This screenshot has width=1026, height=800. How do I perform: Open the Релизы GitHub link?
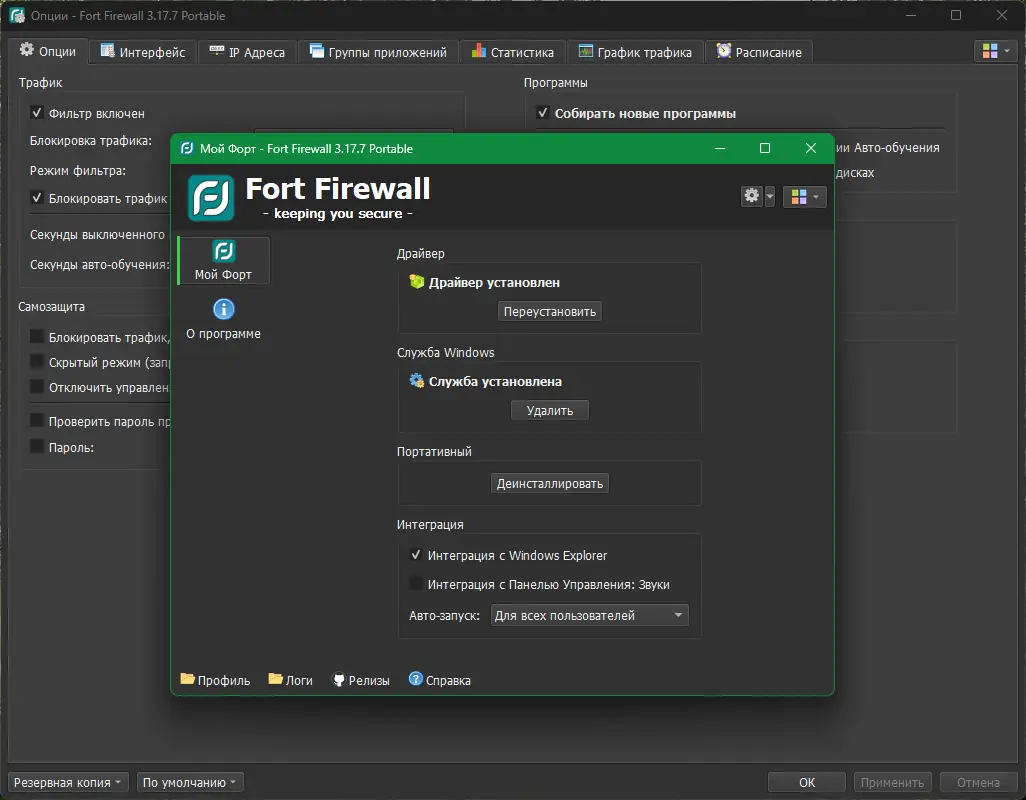click(361, 680)
